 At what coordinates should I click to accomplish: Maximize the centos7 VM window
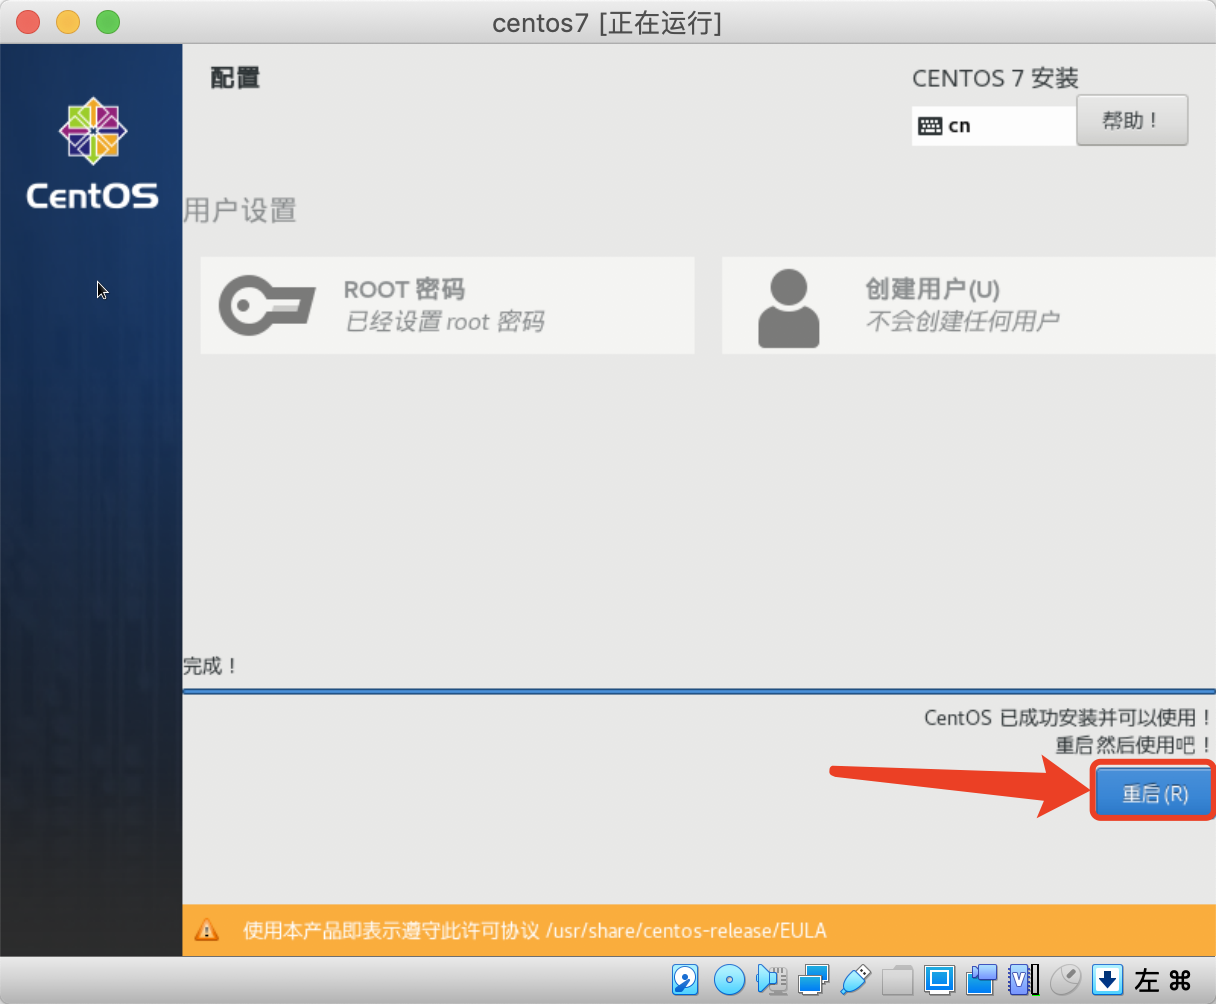(108, 22)
